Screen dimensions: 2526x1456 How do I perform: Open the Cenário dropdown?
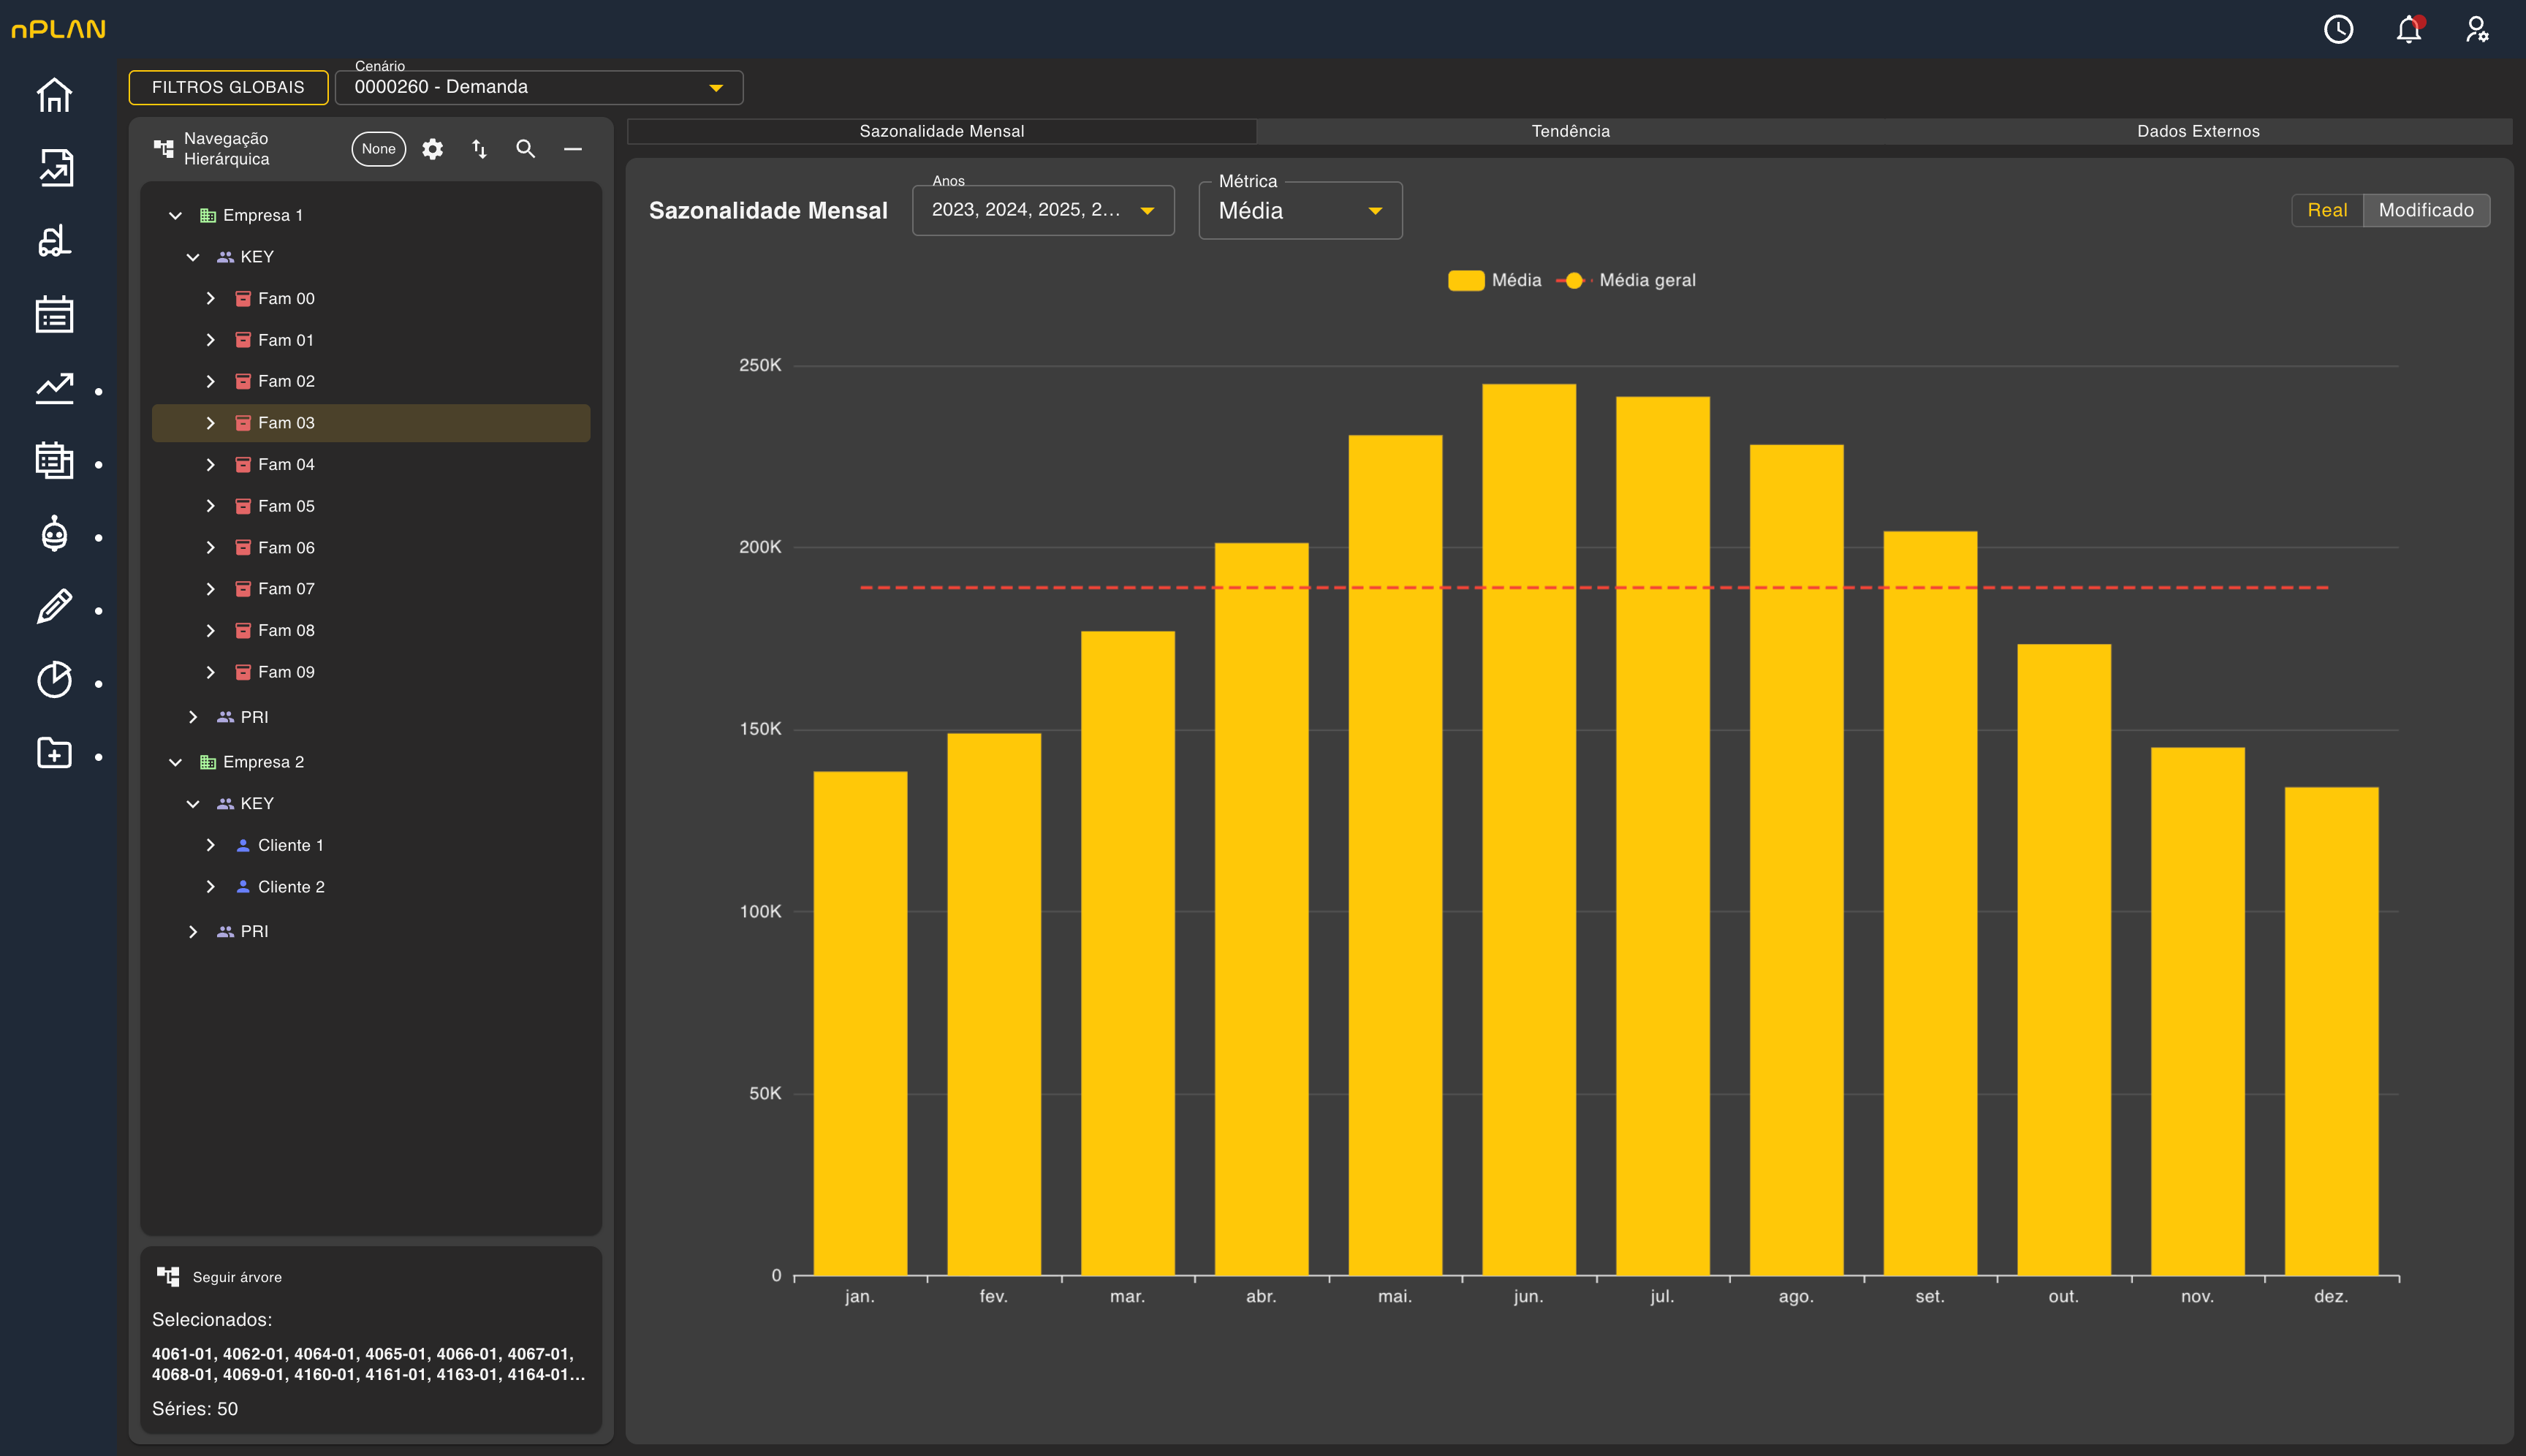coord(539,87)
